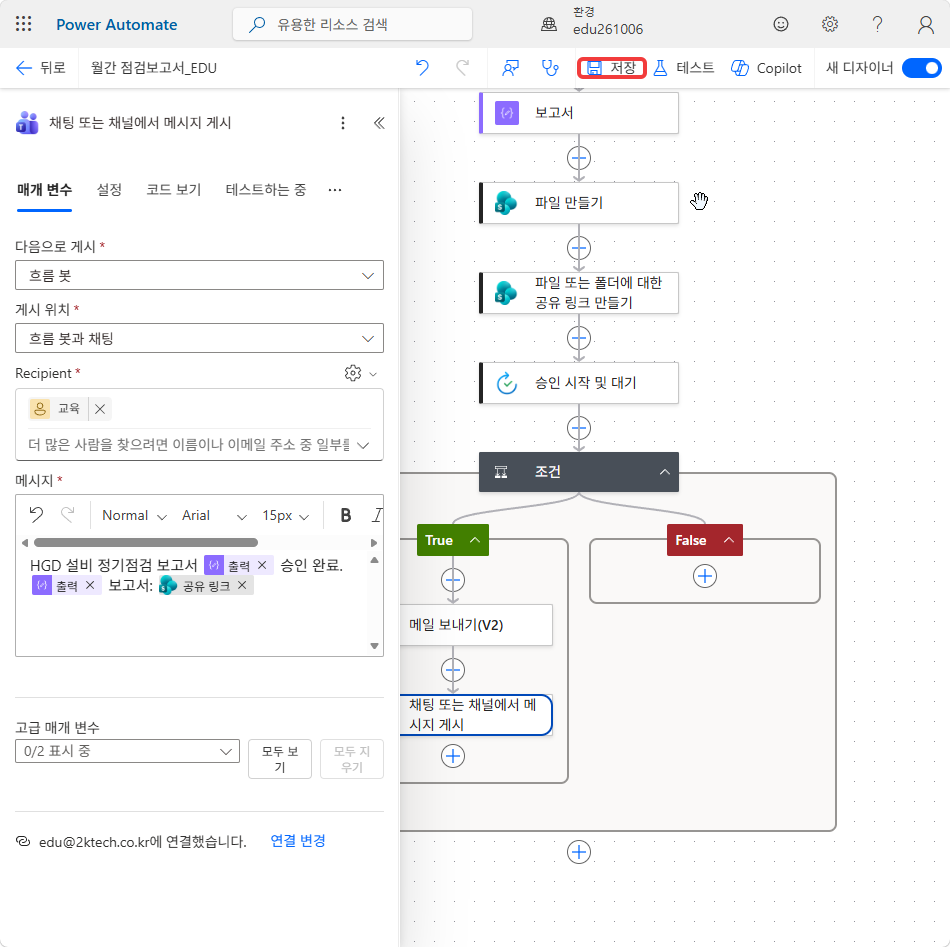950x947 pixels.
Task: Open the help question mark icon
Action: click(x=877, y=24)
